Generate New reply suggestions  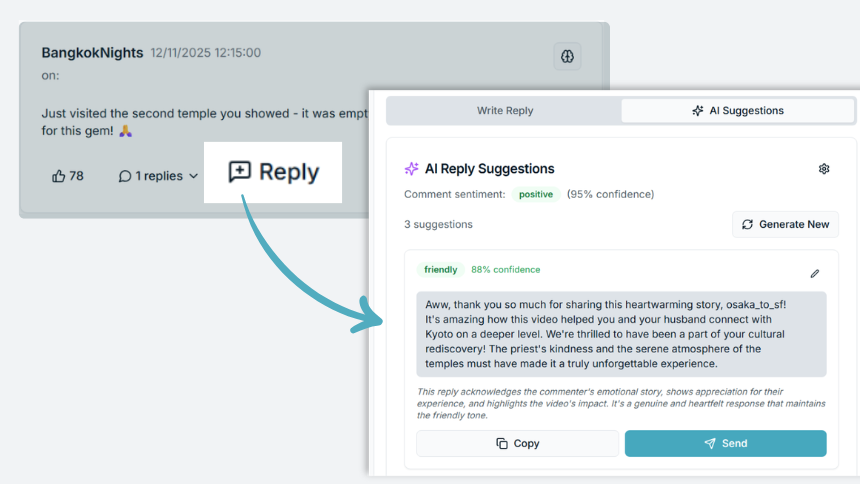(x=785, y=224)
